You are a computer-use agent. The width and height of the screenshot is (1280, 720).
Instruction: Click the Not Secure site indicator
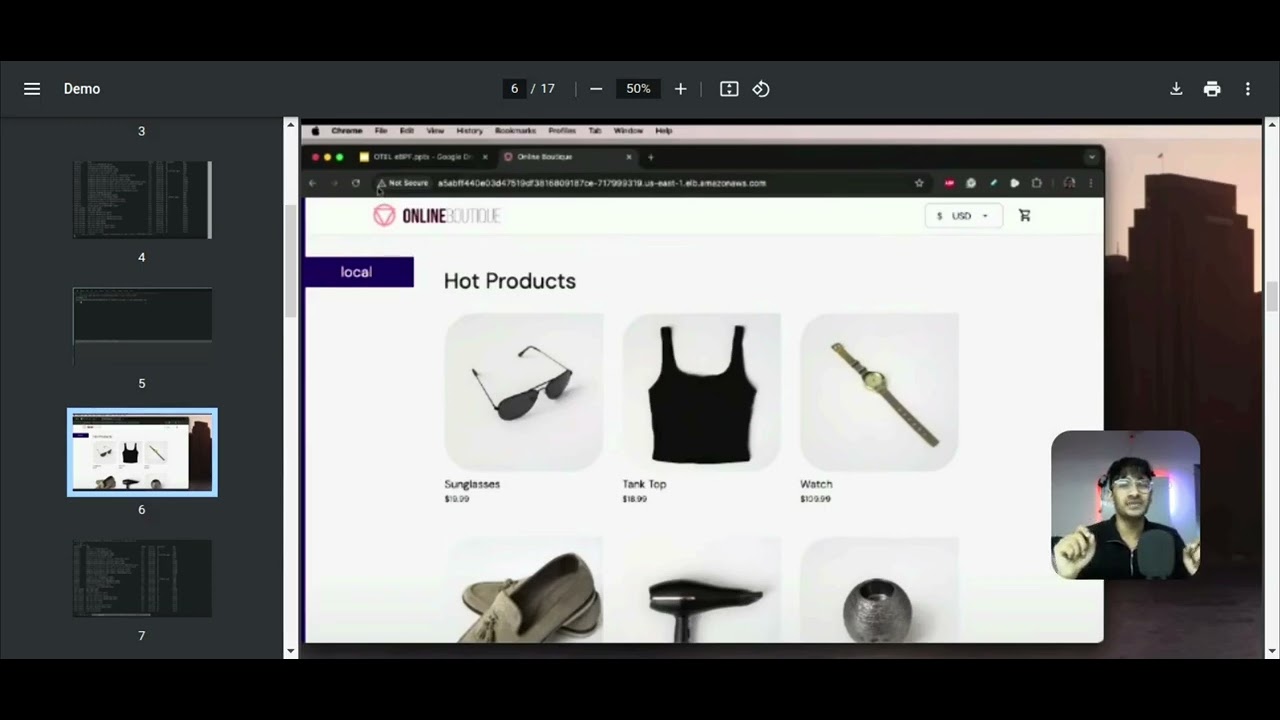(x=402, y=183)
